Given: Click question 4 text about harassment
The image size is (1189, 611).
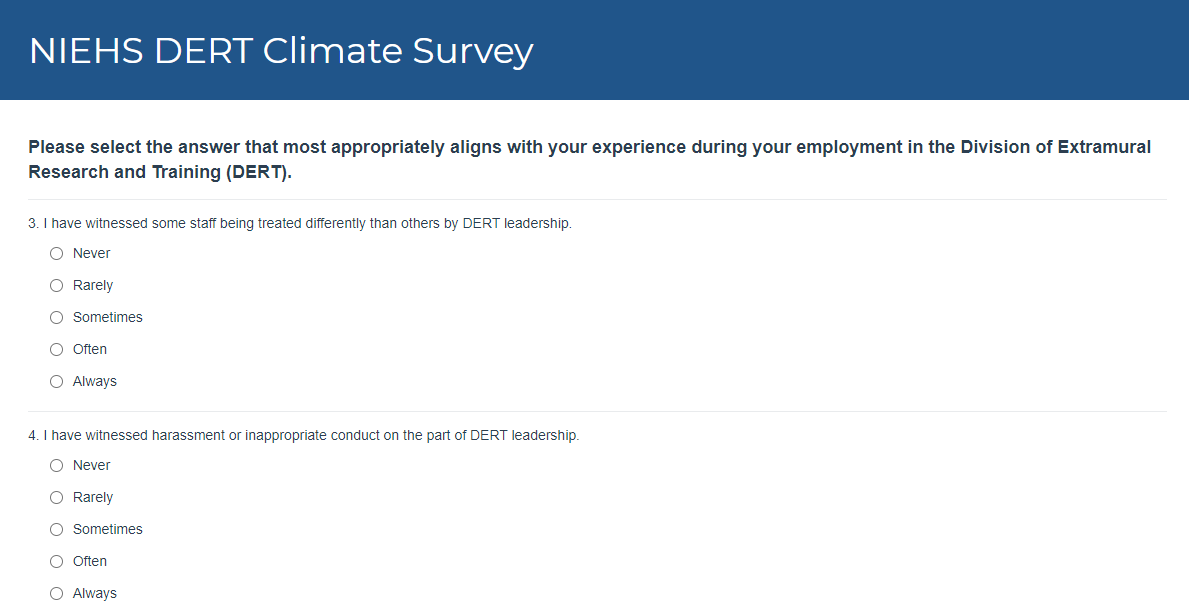Looking at the screenshot, I should (x=304, y=436).
